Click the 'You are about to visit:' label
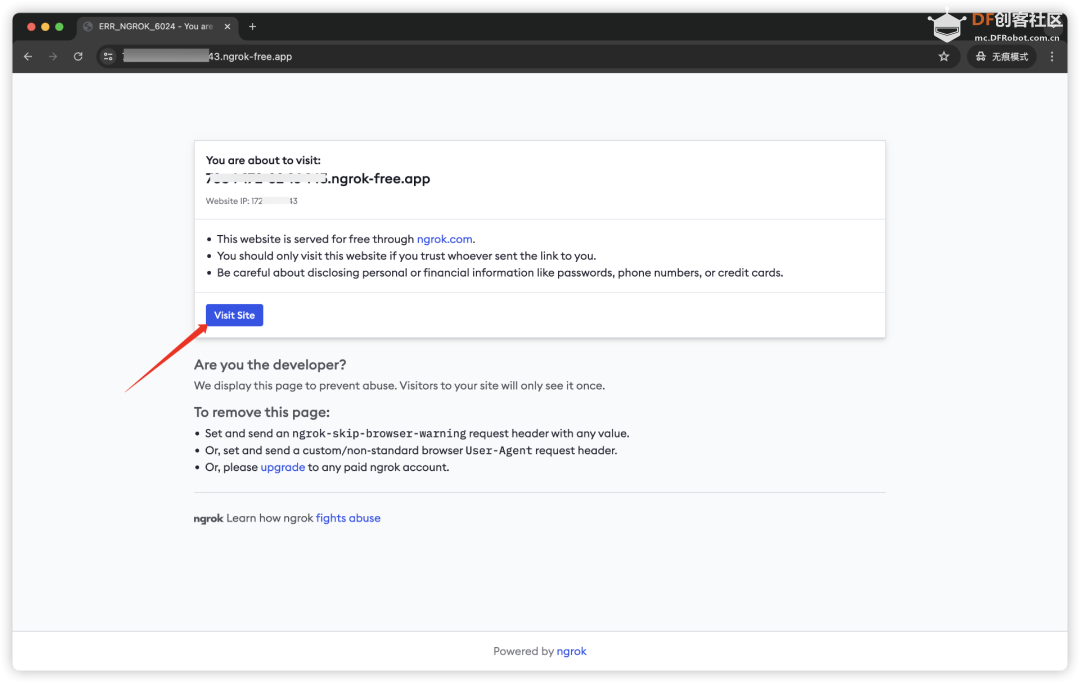 (263, 160)
